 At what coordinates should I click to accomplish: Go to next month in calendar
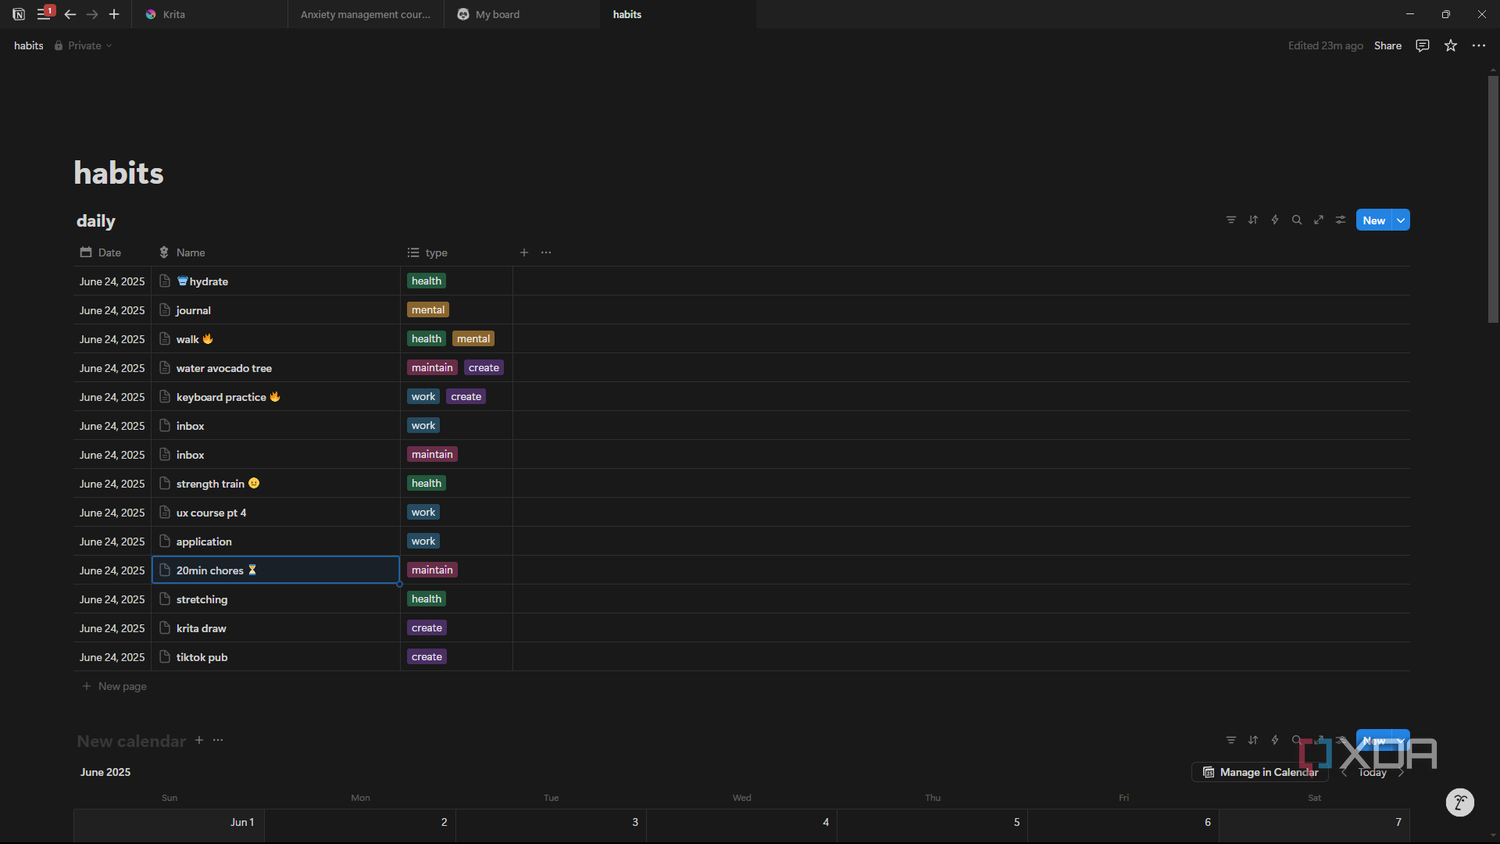pyautogui.click(x=1401, y=772)
